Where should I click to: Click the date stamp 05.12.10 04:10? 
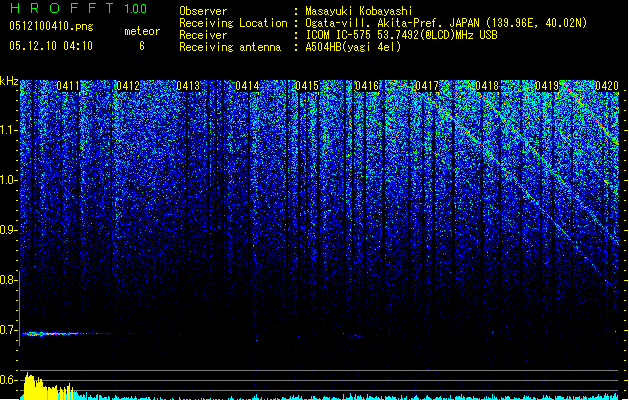click(x=51, y=46)
